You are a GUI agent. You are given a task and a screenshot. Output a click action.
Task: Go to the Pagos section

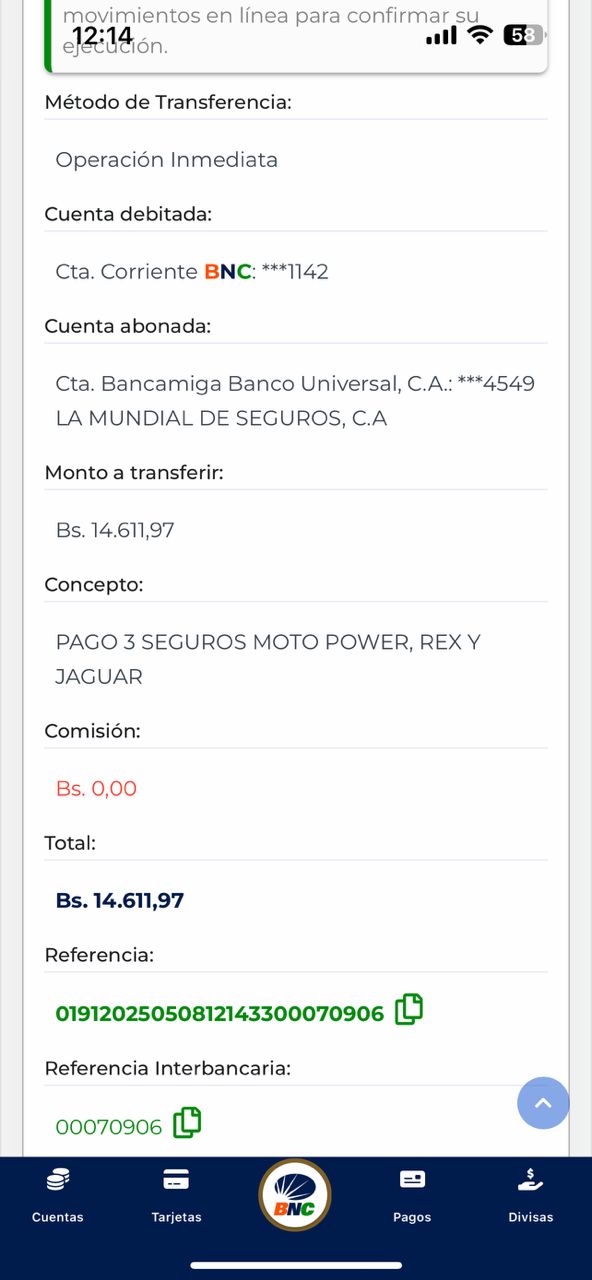point(412,1195)
